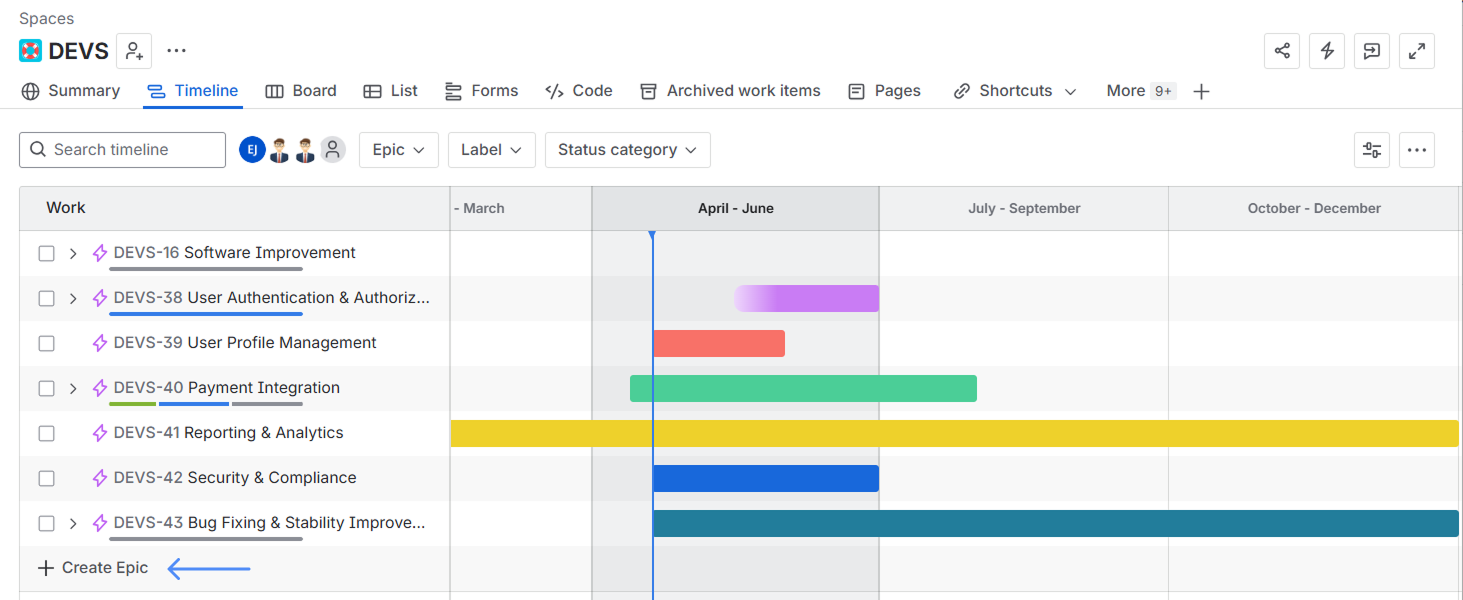
Task: Enter full screen with the expand arrows icon
Action: tap(1417, 51)
